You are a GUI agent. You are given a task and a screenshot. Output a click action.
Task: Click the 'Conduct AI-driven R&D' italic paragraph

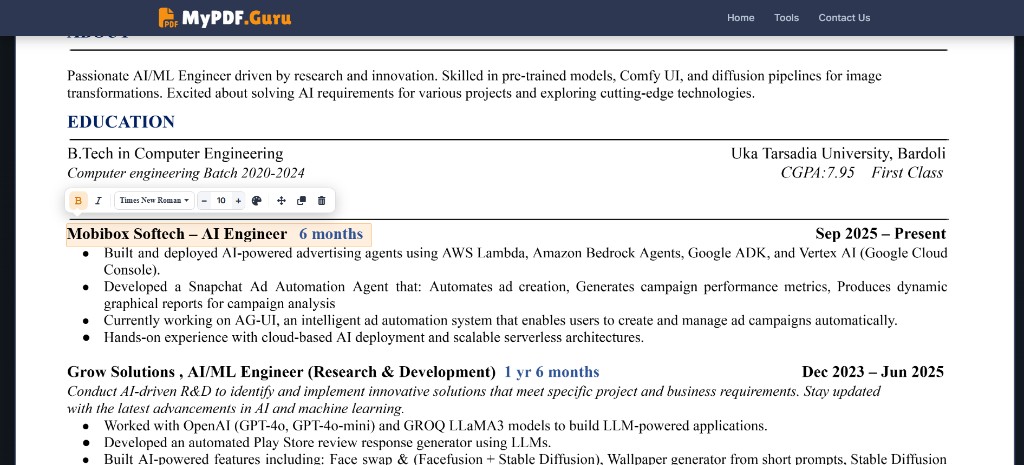pos(473,400)
